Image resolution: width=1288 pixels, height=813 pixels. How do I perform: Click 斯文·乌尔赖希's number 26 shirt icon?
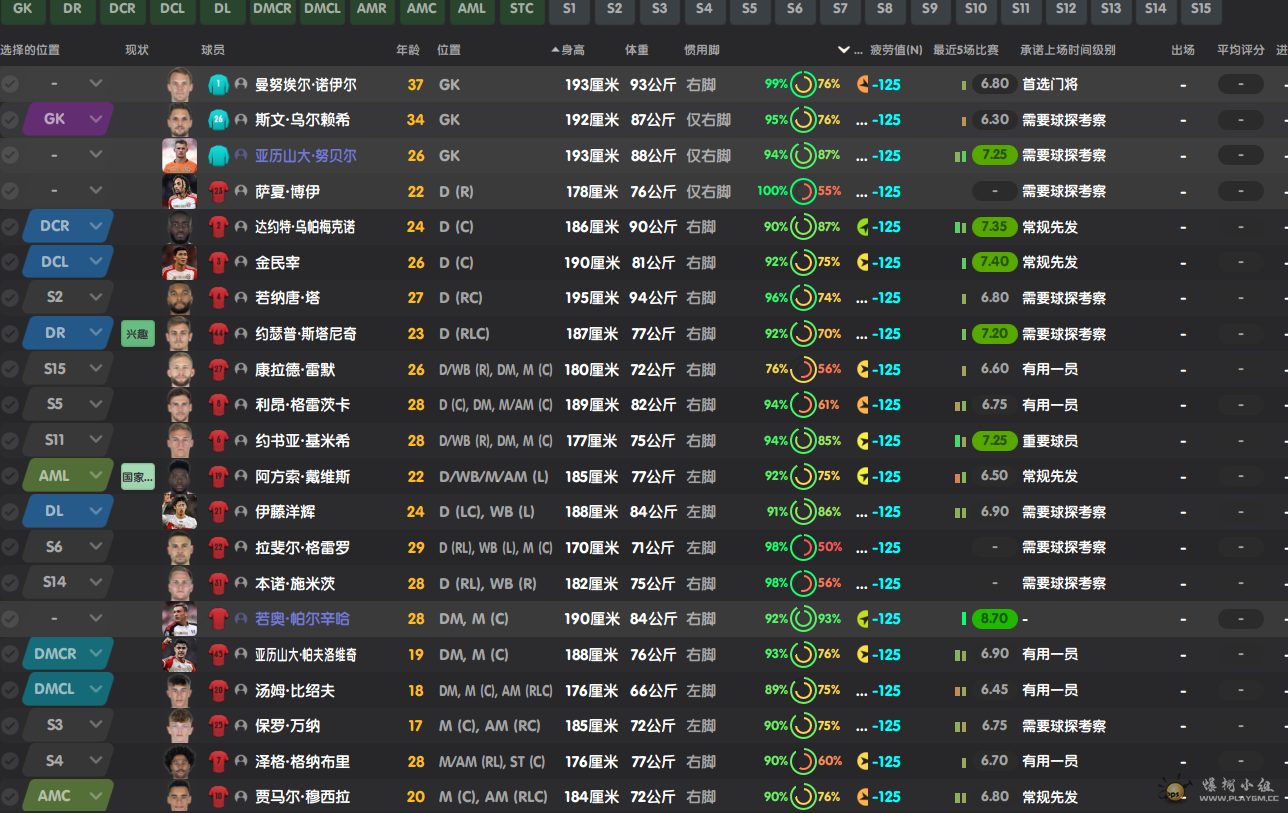point(218,120)
